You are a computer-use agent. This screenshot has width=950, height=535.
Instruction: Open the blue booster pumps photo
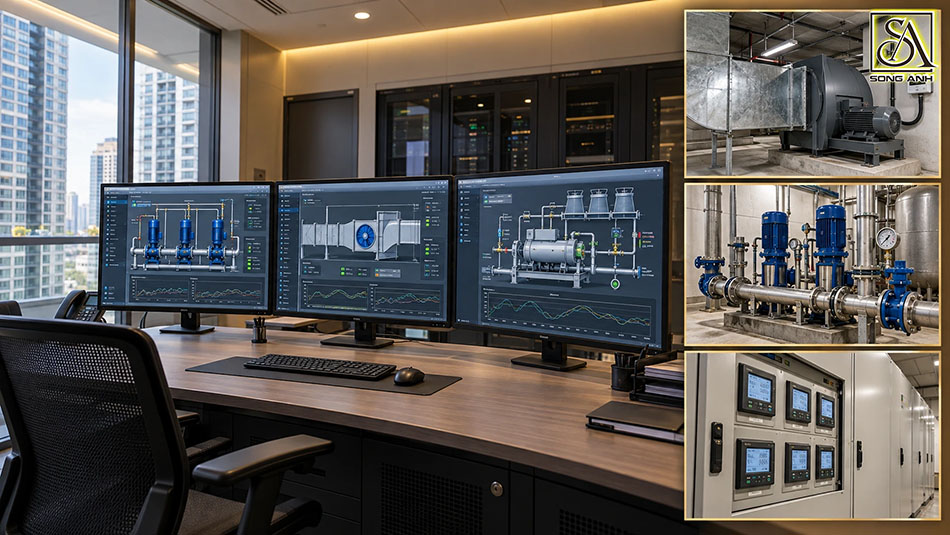tap(812, 265)
